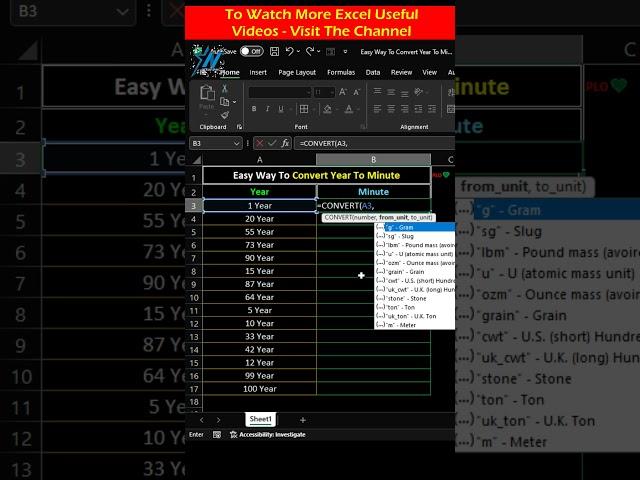Toggle Underline formatting

(281, 109)
